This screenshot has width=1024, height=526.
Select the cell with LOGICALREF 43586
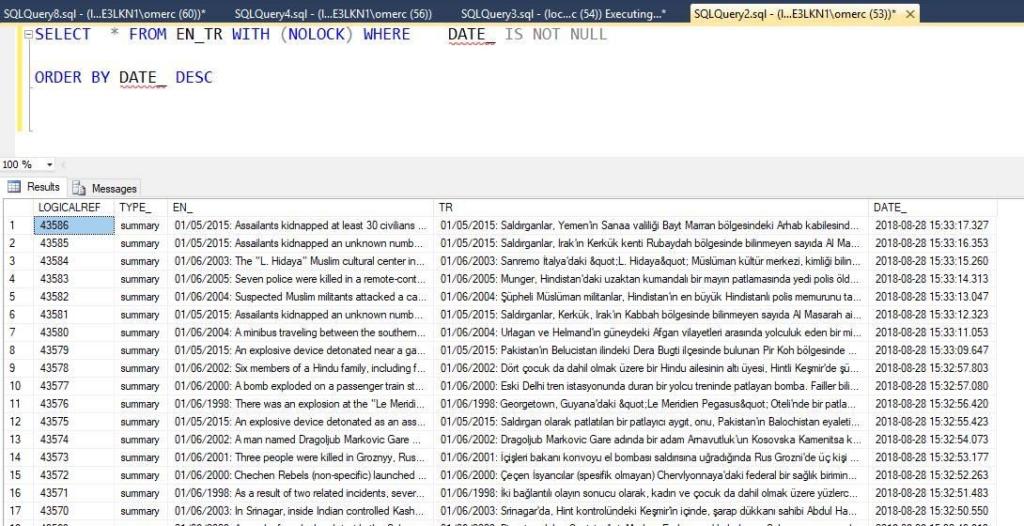[x=73, y=225]
